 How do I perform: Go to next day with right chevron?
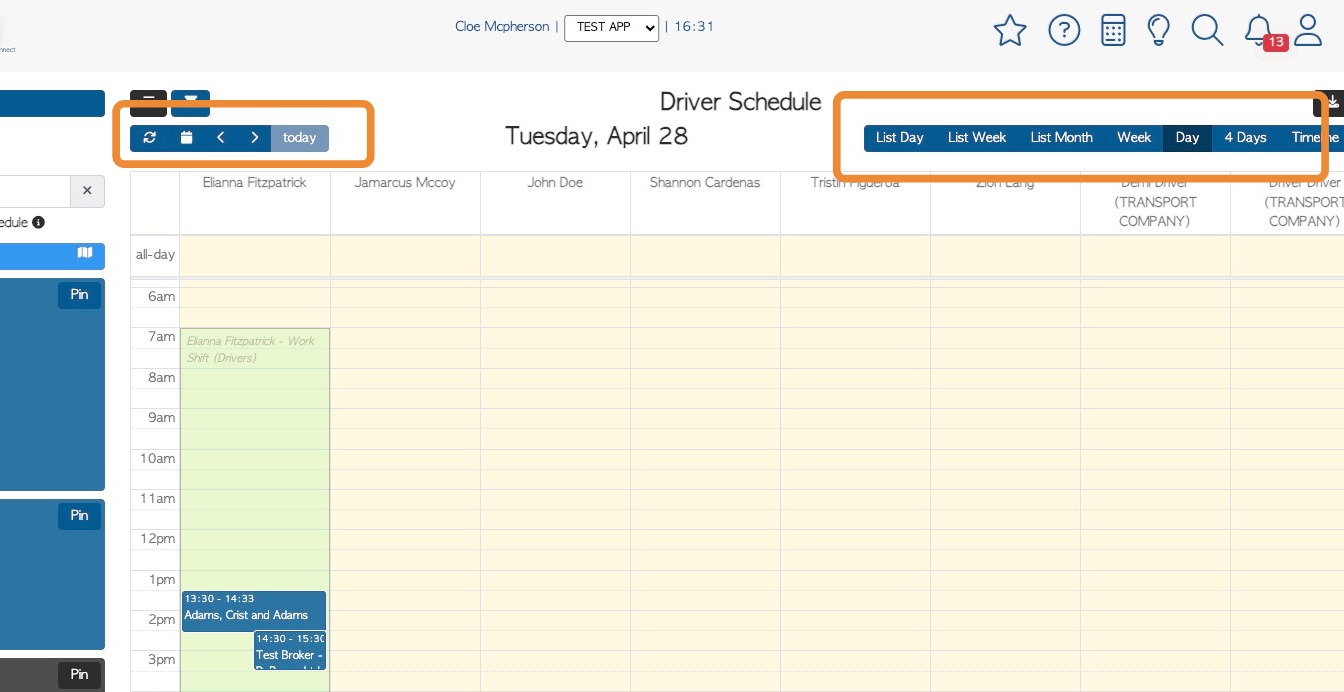click(x=255, y=138)
